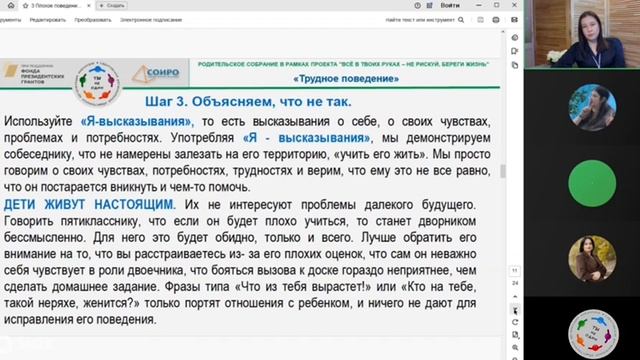Rotate the page with the rotate icon
The height and width of the screenshot is (360, 640).
click(x=515, y=322)
